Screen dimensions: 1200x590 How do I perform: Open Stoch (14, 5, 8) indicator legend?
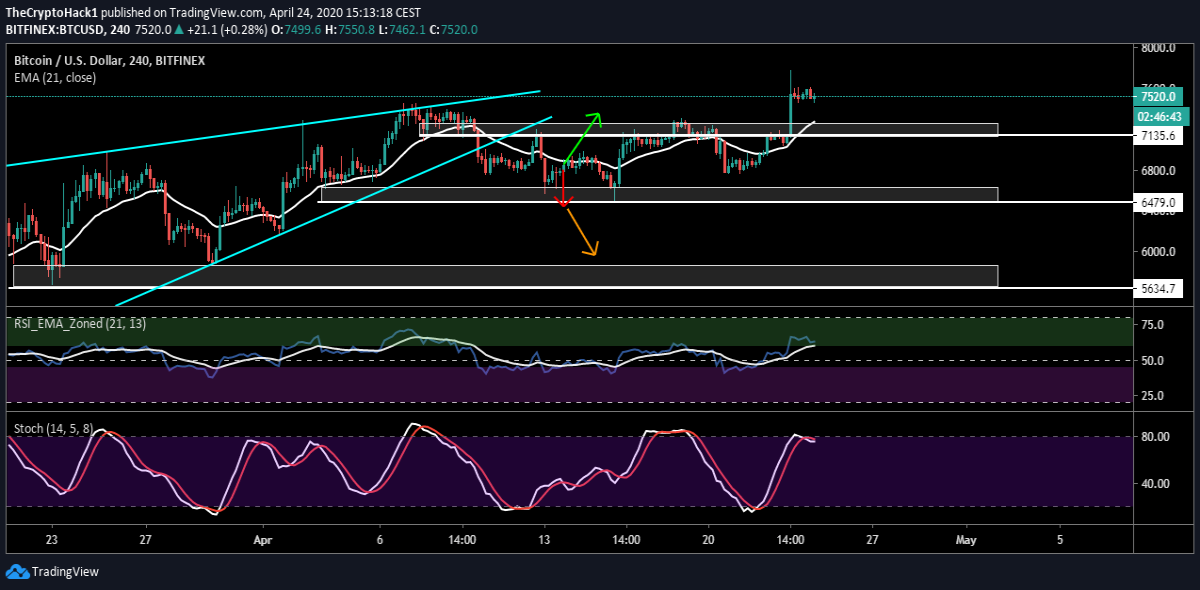tap(54, 428)
